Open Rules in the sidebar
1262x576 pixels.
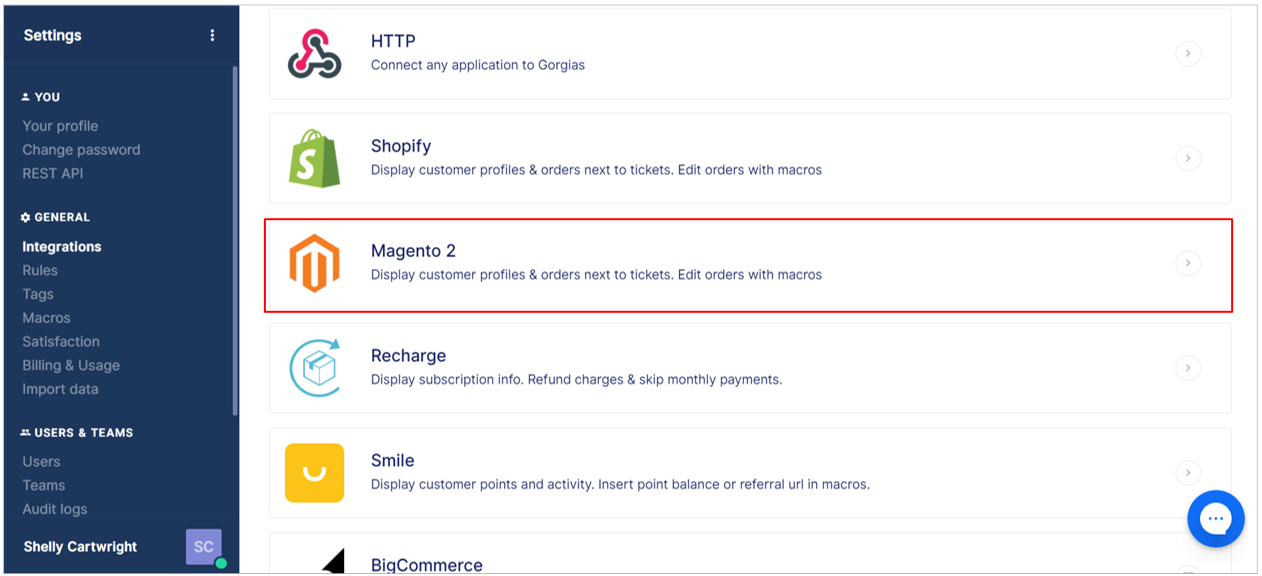40,270
